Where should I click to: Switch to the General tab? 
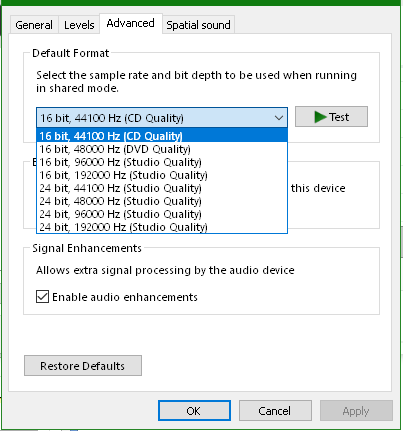tap(34, 25)
